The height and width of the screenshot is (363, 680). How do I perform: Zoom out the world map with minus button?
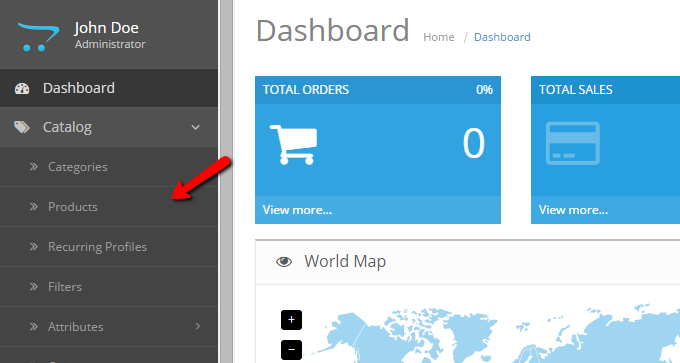click(291, 350)
